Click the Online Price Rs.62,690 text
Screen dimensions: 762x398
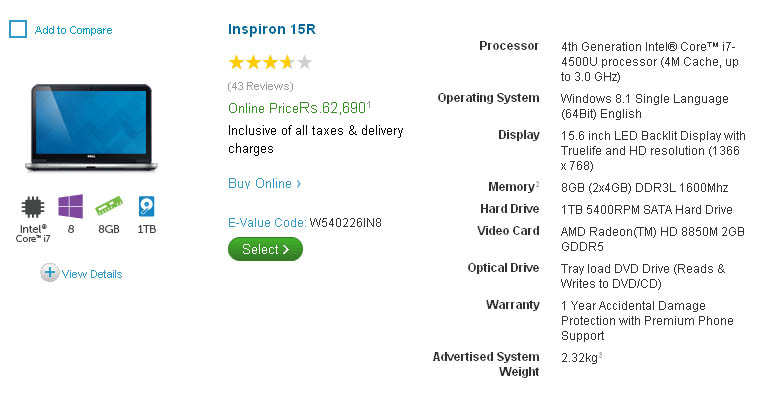(x=298, y=108)
